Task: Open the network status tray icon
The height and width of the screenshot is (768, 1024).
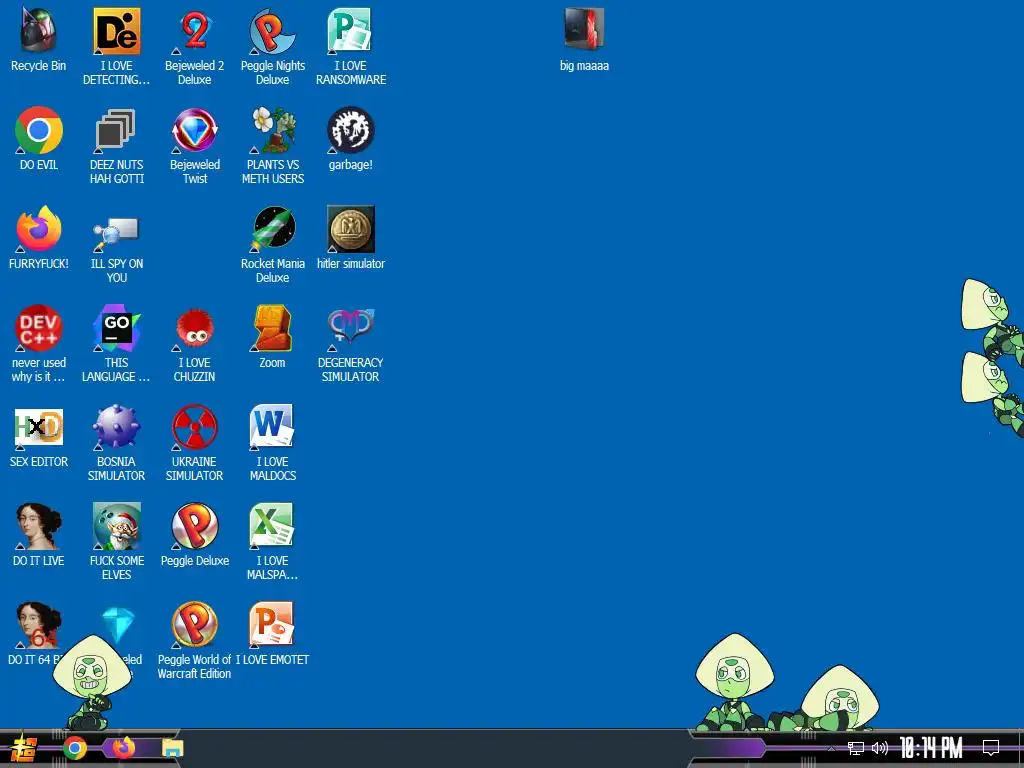Action: [856, 748]
